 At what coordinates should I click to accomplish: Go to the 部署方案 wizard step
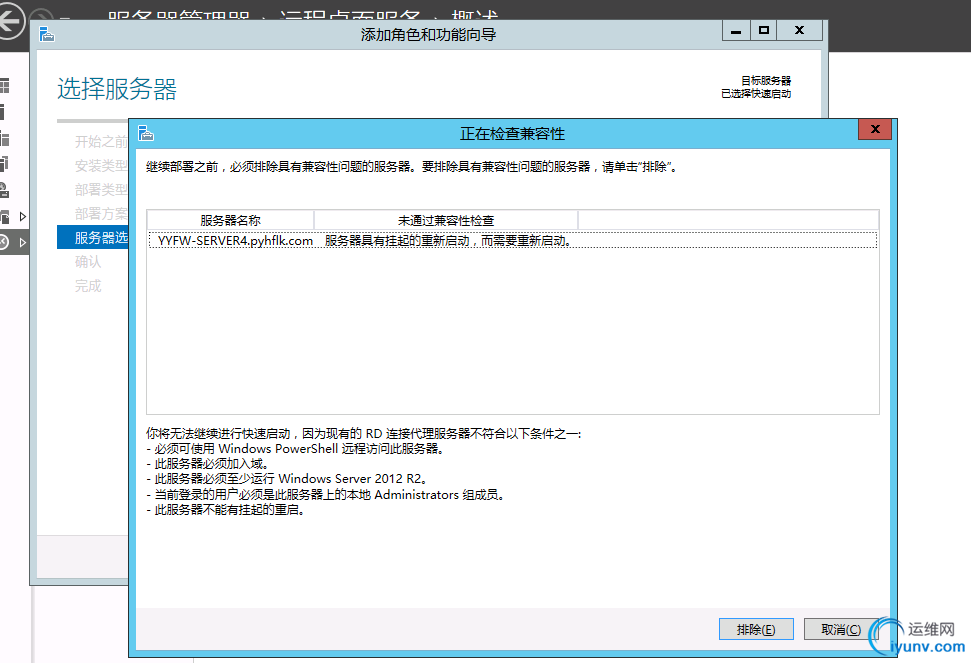[101, 214]
